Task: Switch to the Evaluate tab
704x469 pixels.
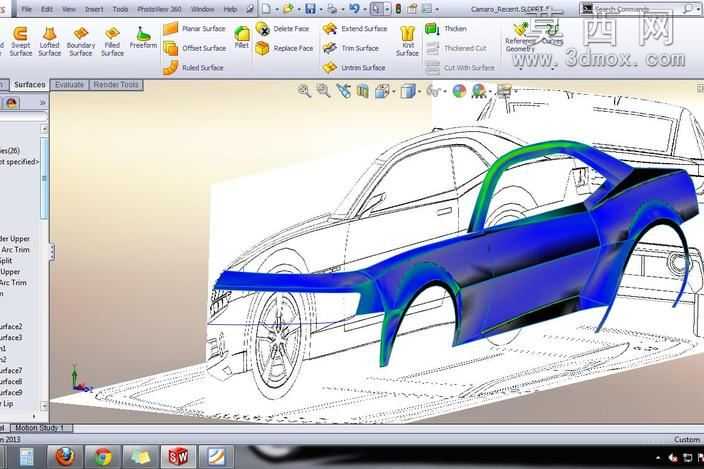Action: [70, 85]
